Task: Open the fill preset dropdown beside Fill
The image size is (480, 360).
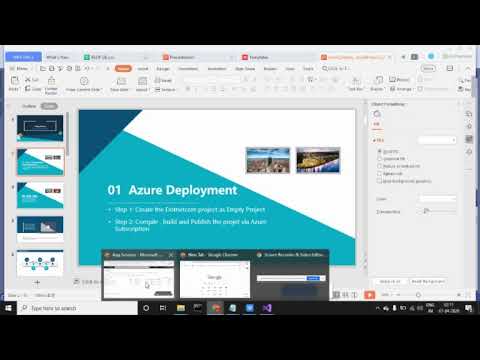Action: click(x=437, y=140)
